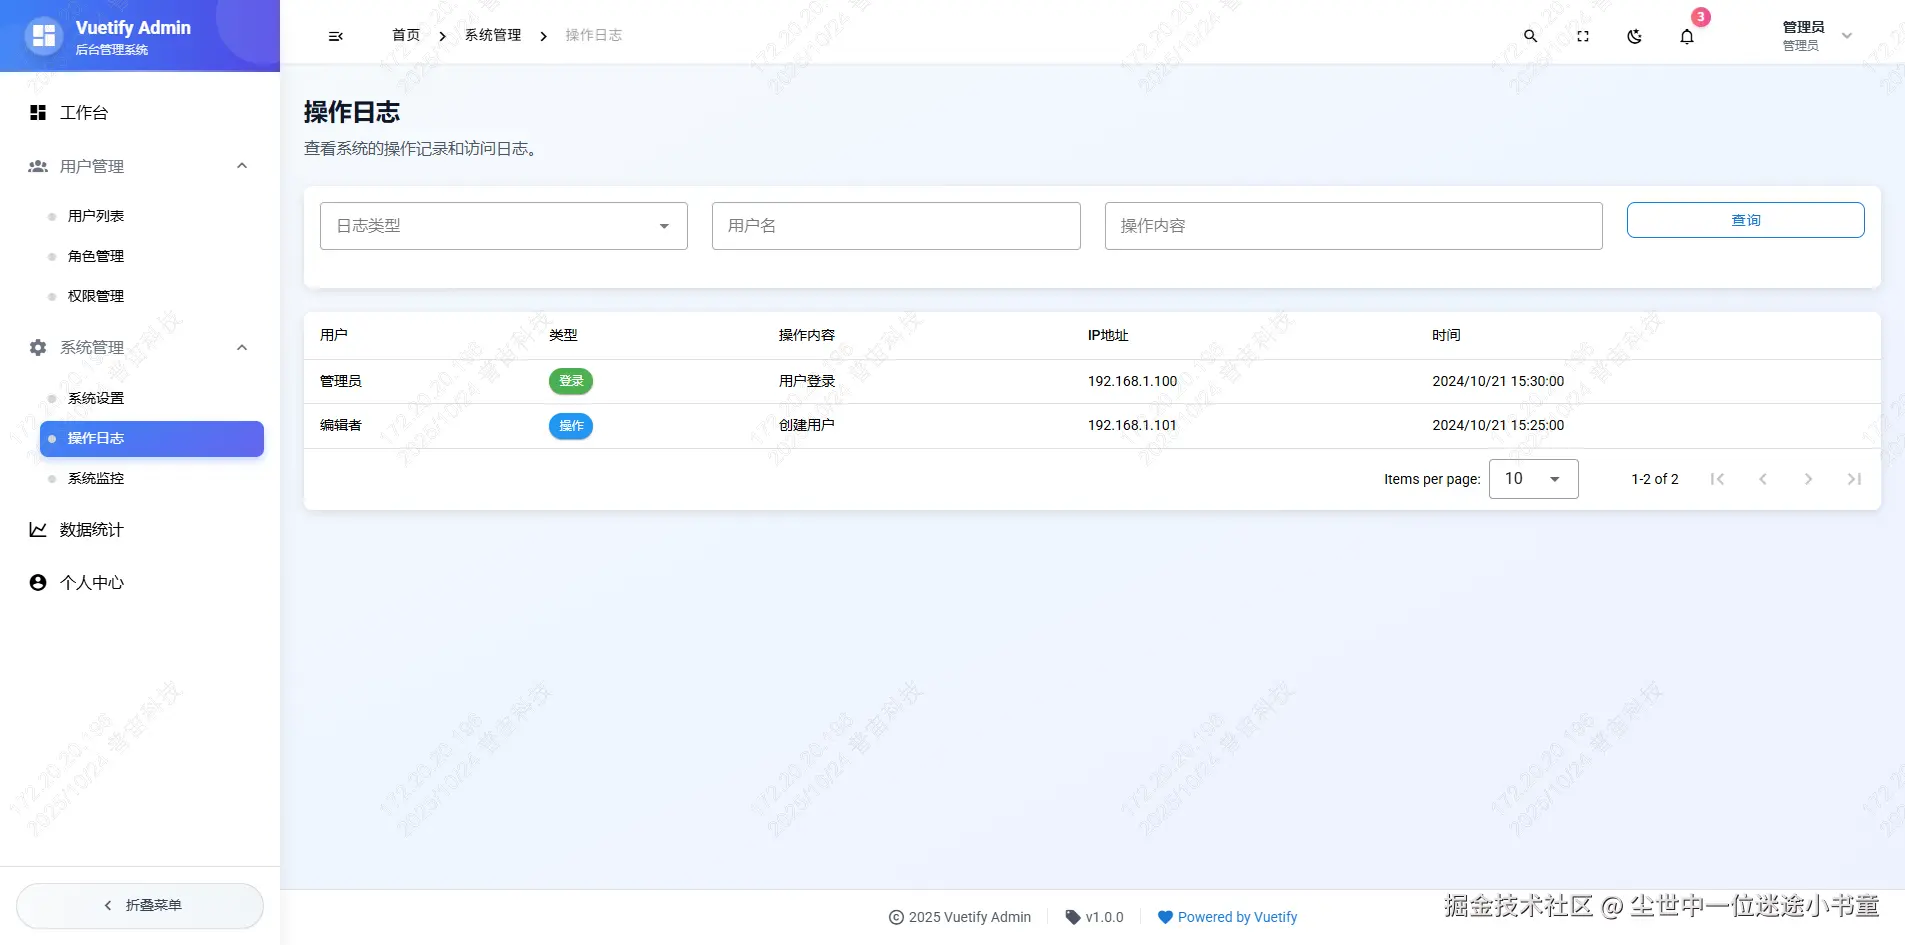Viewport: 1905px width, 945px height.
Task: Open the Items per page dropdown
Action: pos(1532,478)
